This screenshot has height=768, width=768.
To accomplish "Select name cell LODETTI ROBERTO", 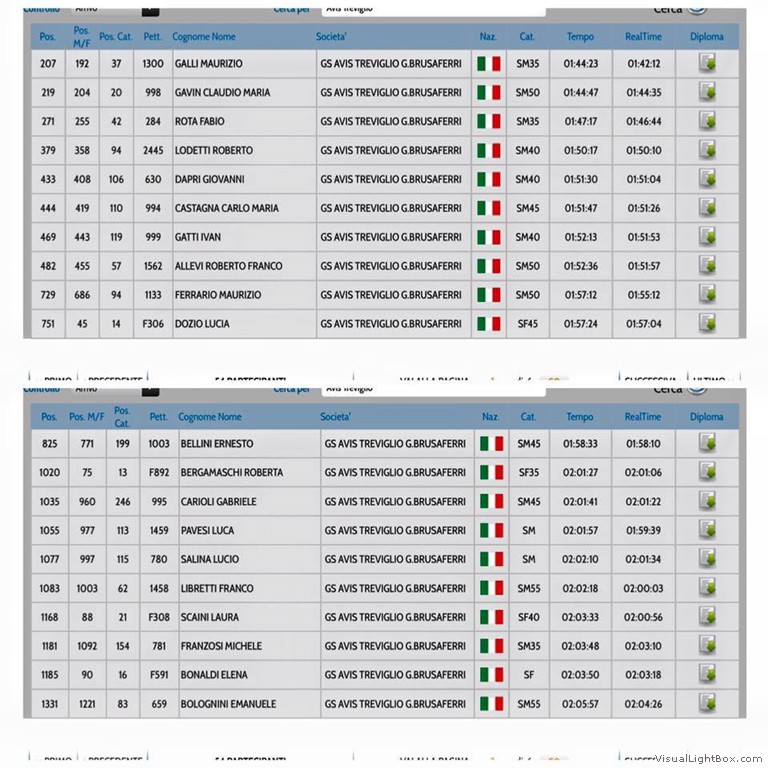I will pos(244,150).
